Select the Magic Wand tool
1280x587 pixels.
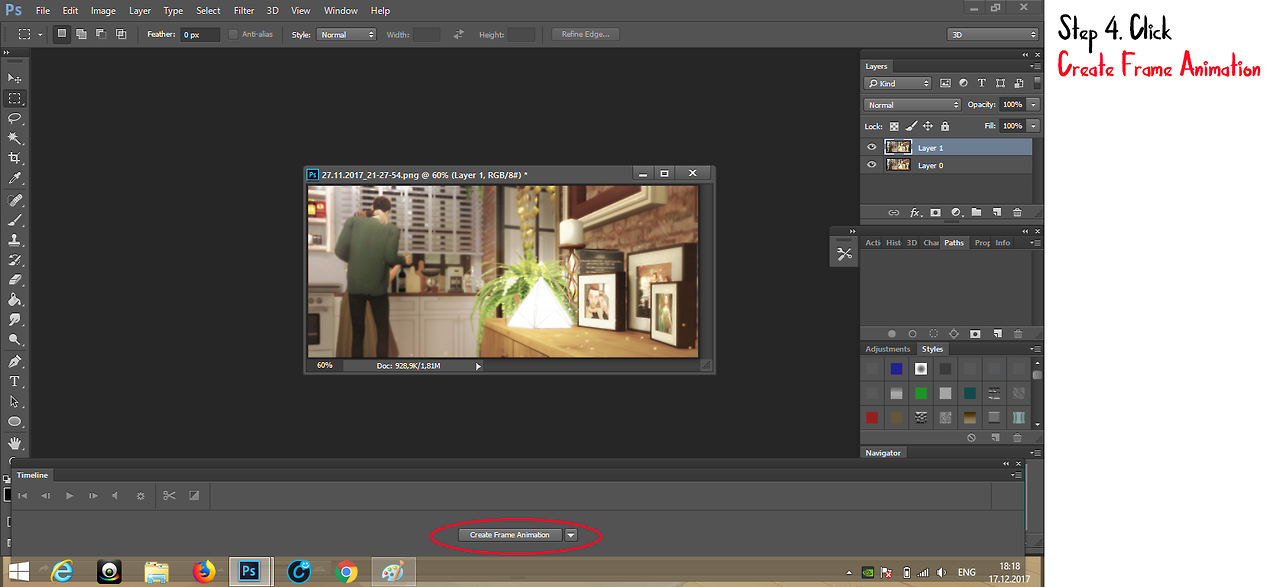click(15, 138)
